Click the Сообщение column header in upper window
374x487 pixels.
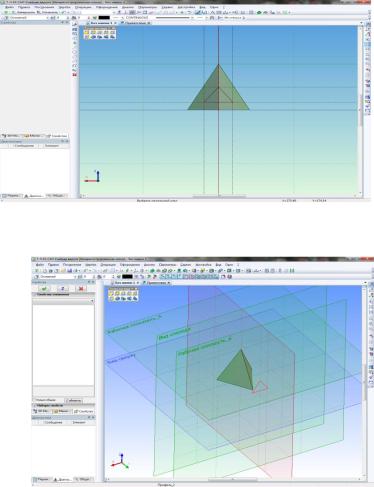[24, 146]
